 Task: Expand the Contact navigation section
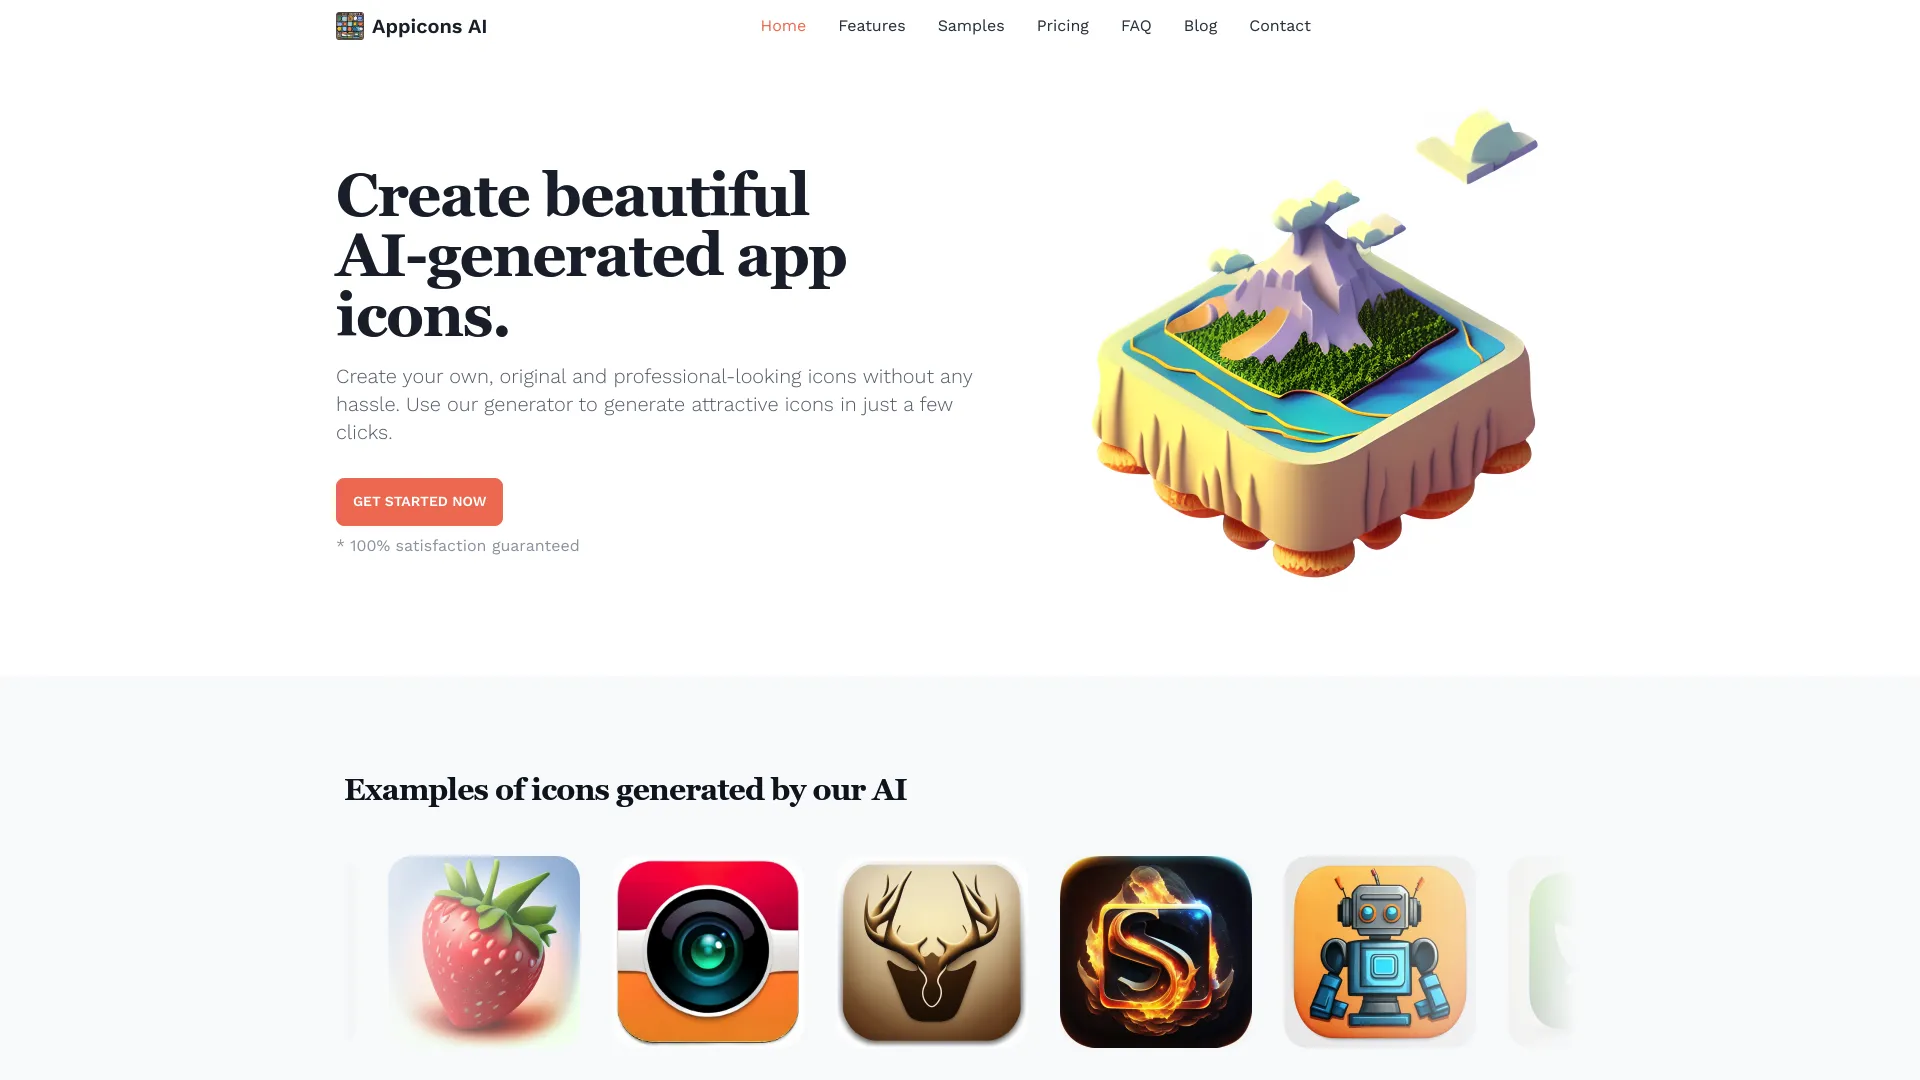[x=1279, y=25]
